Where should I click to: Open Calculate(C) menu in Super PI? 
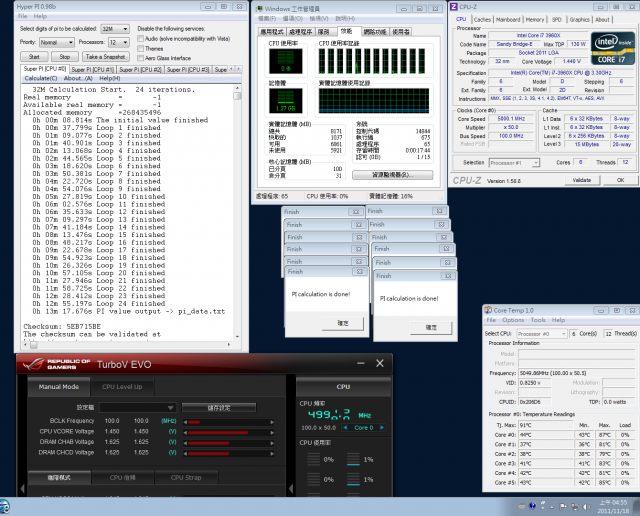click(x=41, y=78)
